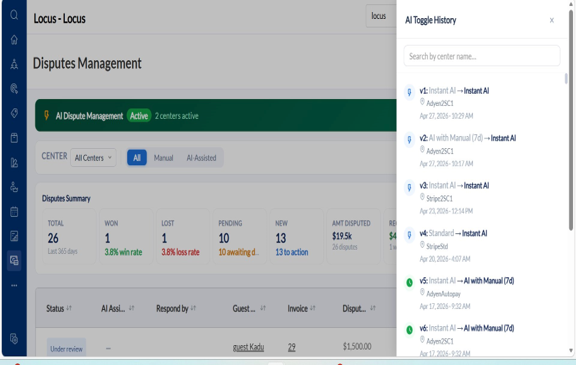Screen dimensions: 576x365
Task: Switch to the AI-Assisted filter tab
Action: click(x=201, y=158)
